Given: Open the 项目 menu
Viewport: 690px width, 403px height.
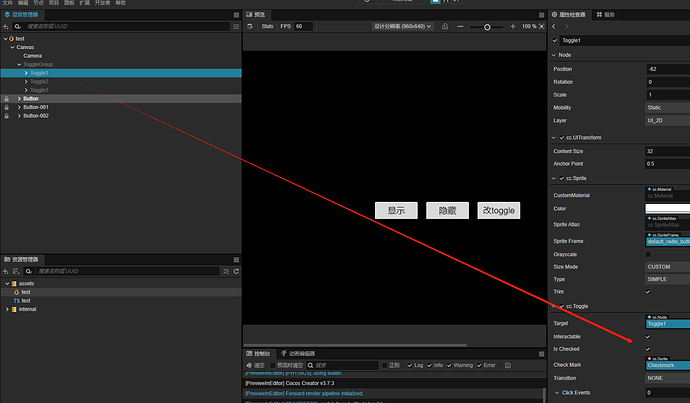Looking at the screenshot, I should tap(54, 3).
